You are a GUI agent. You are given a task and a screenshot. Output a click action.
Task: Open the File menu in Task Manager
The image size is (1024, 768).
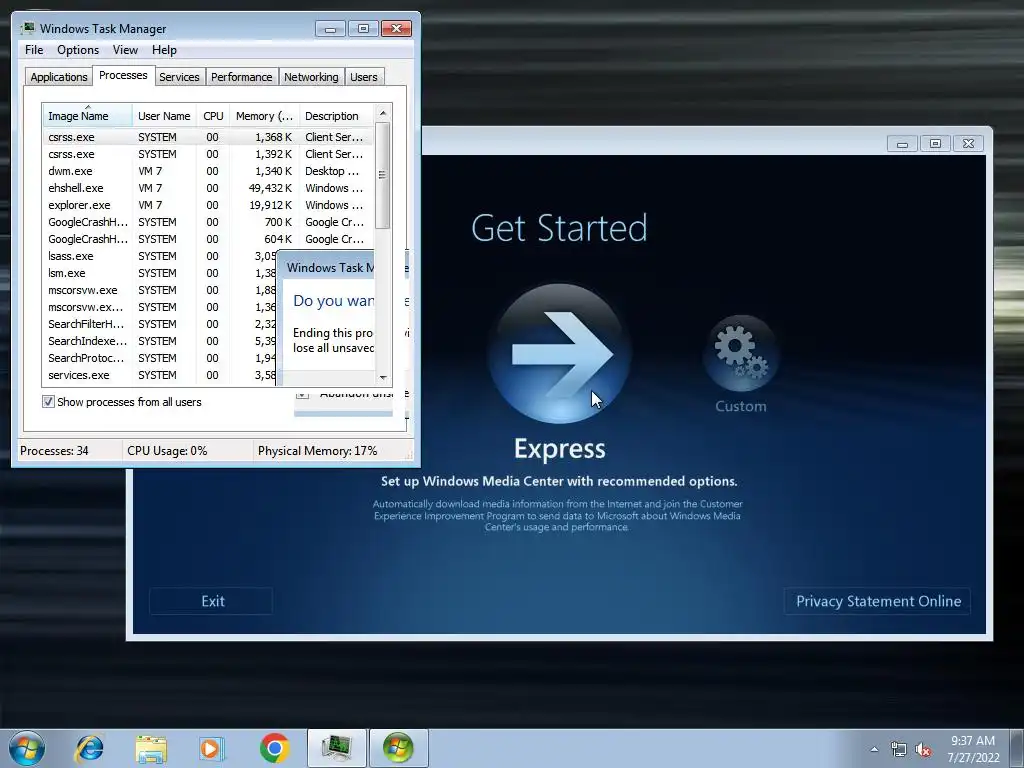tap(34, 50)
